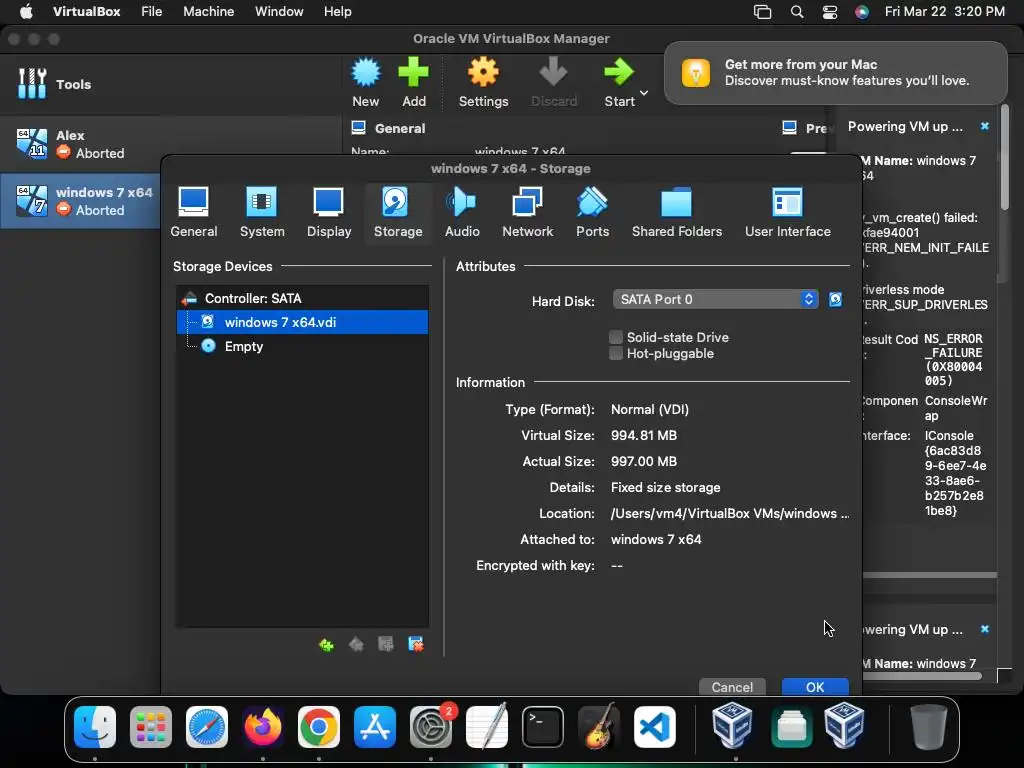Screen dimensions: 1024x768
Task: Open the Network settings tab
Action: point(527,212)
